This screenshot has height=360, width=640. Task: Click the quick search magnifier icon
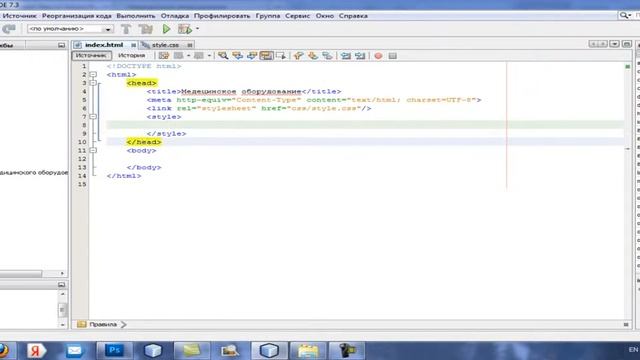624,16
